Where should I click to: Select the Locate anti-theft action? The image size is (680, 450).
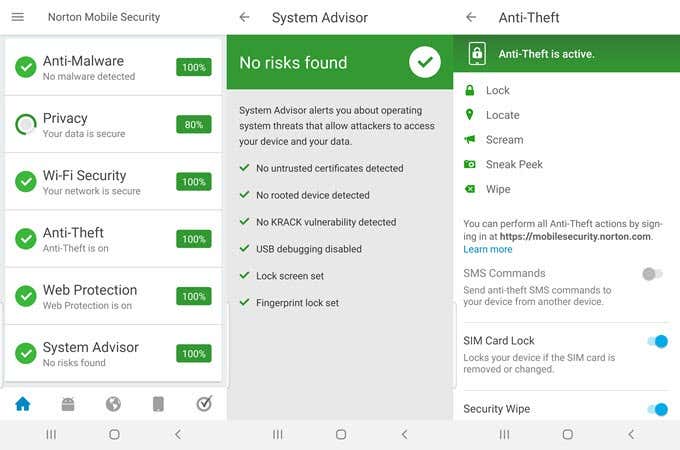(502, 115)
